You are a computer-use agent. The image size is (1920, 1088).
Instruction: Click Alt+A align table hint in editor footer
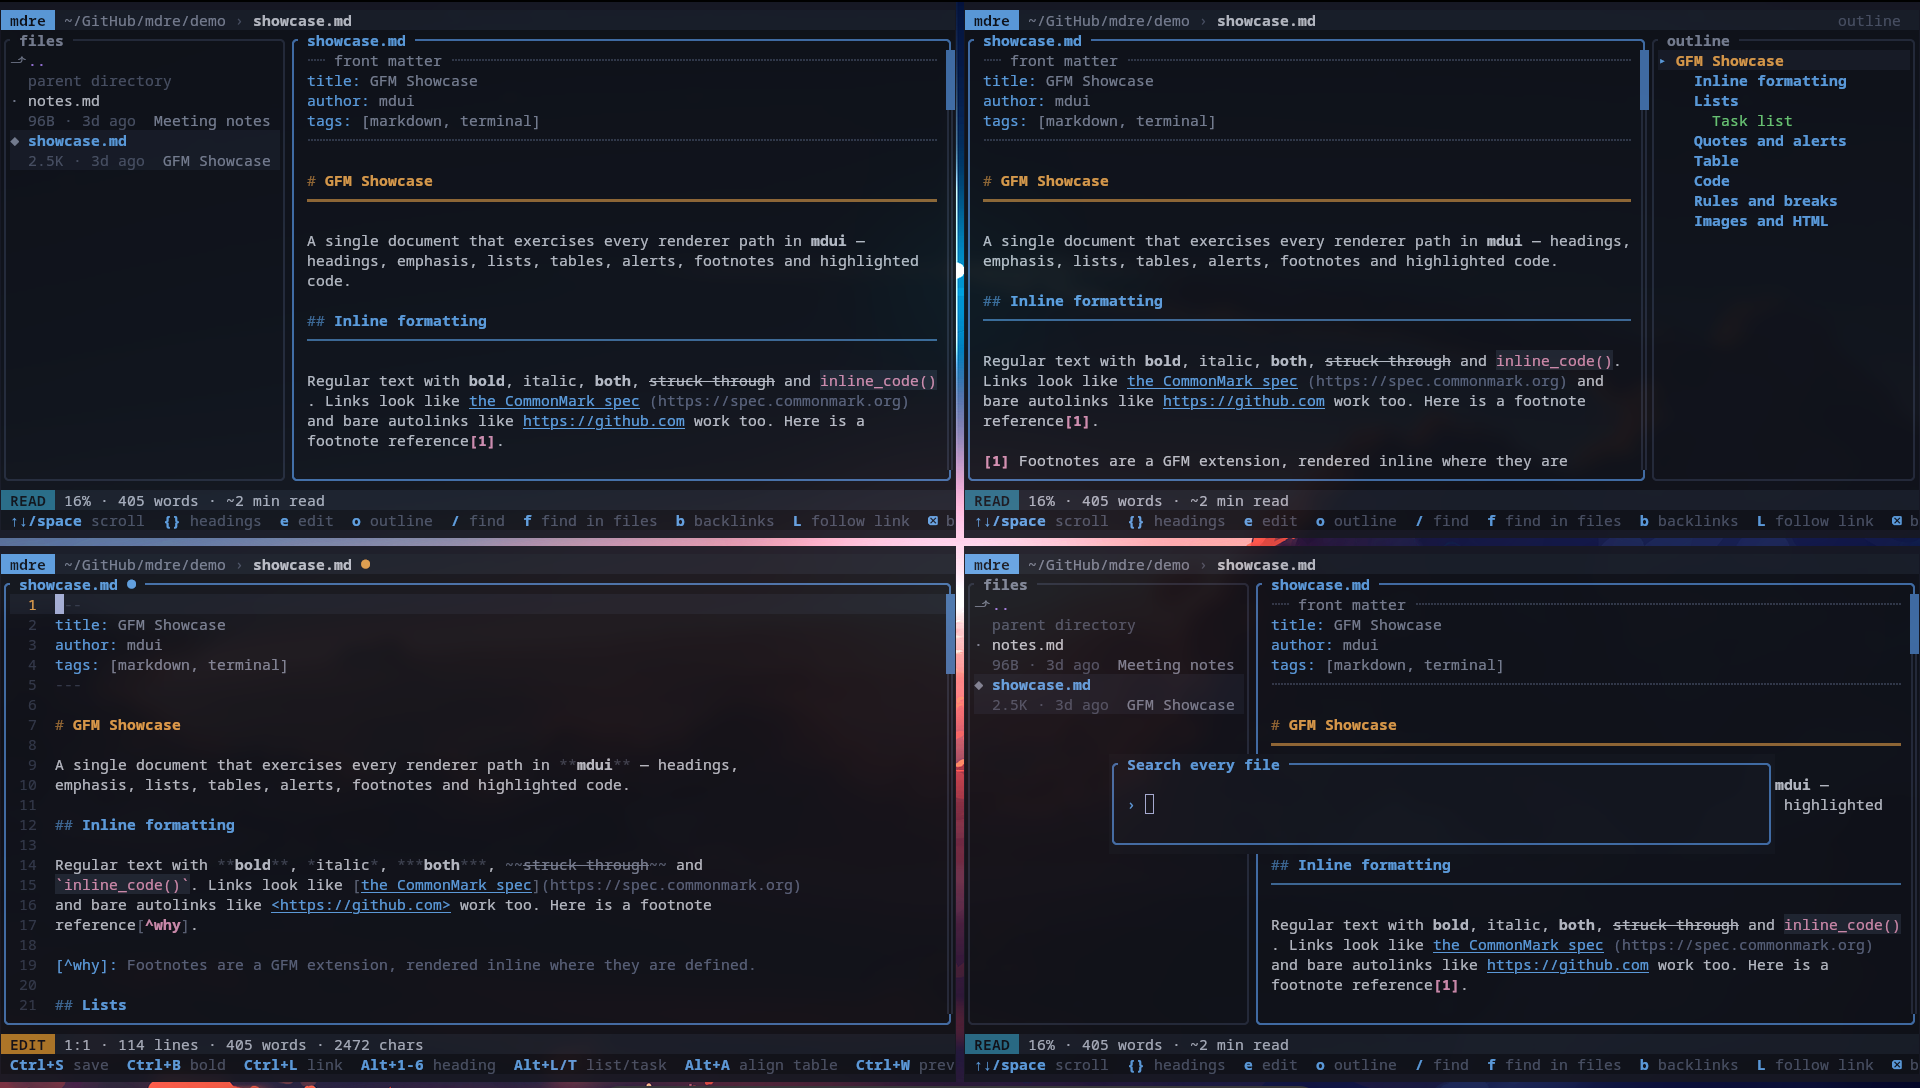[761, 1065]
